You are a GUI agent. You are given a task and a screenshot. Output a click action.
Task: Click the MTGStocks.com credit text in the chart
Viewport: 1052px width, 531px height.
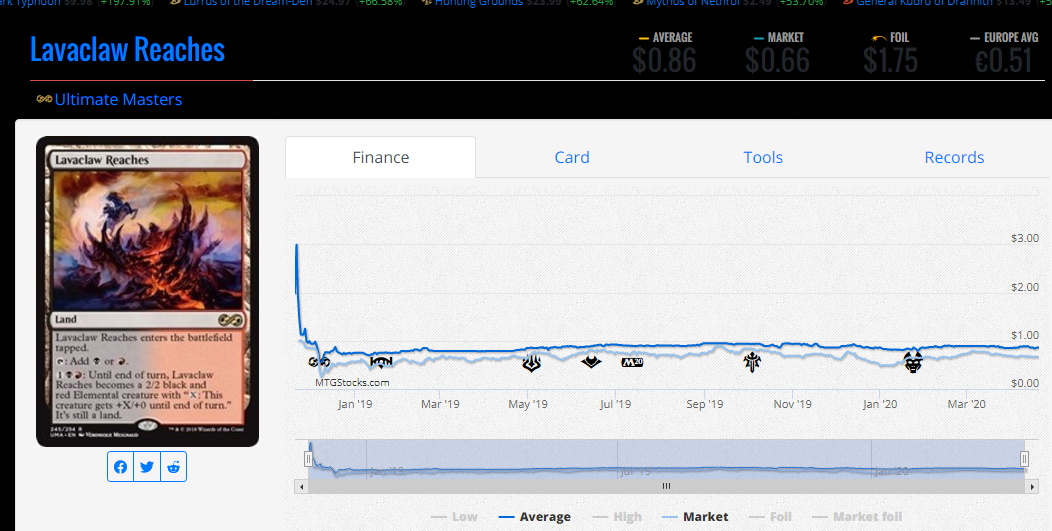coord(352,383)
